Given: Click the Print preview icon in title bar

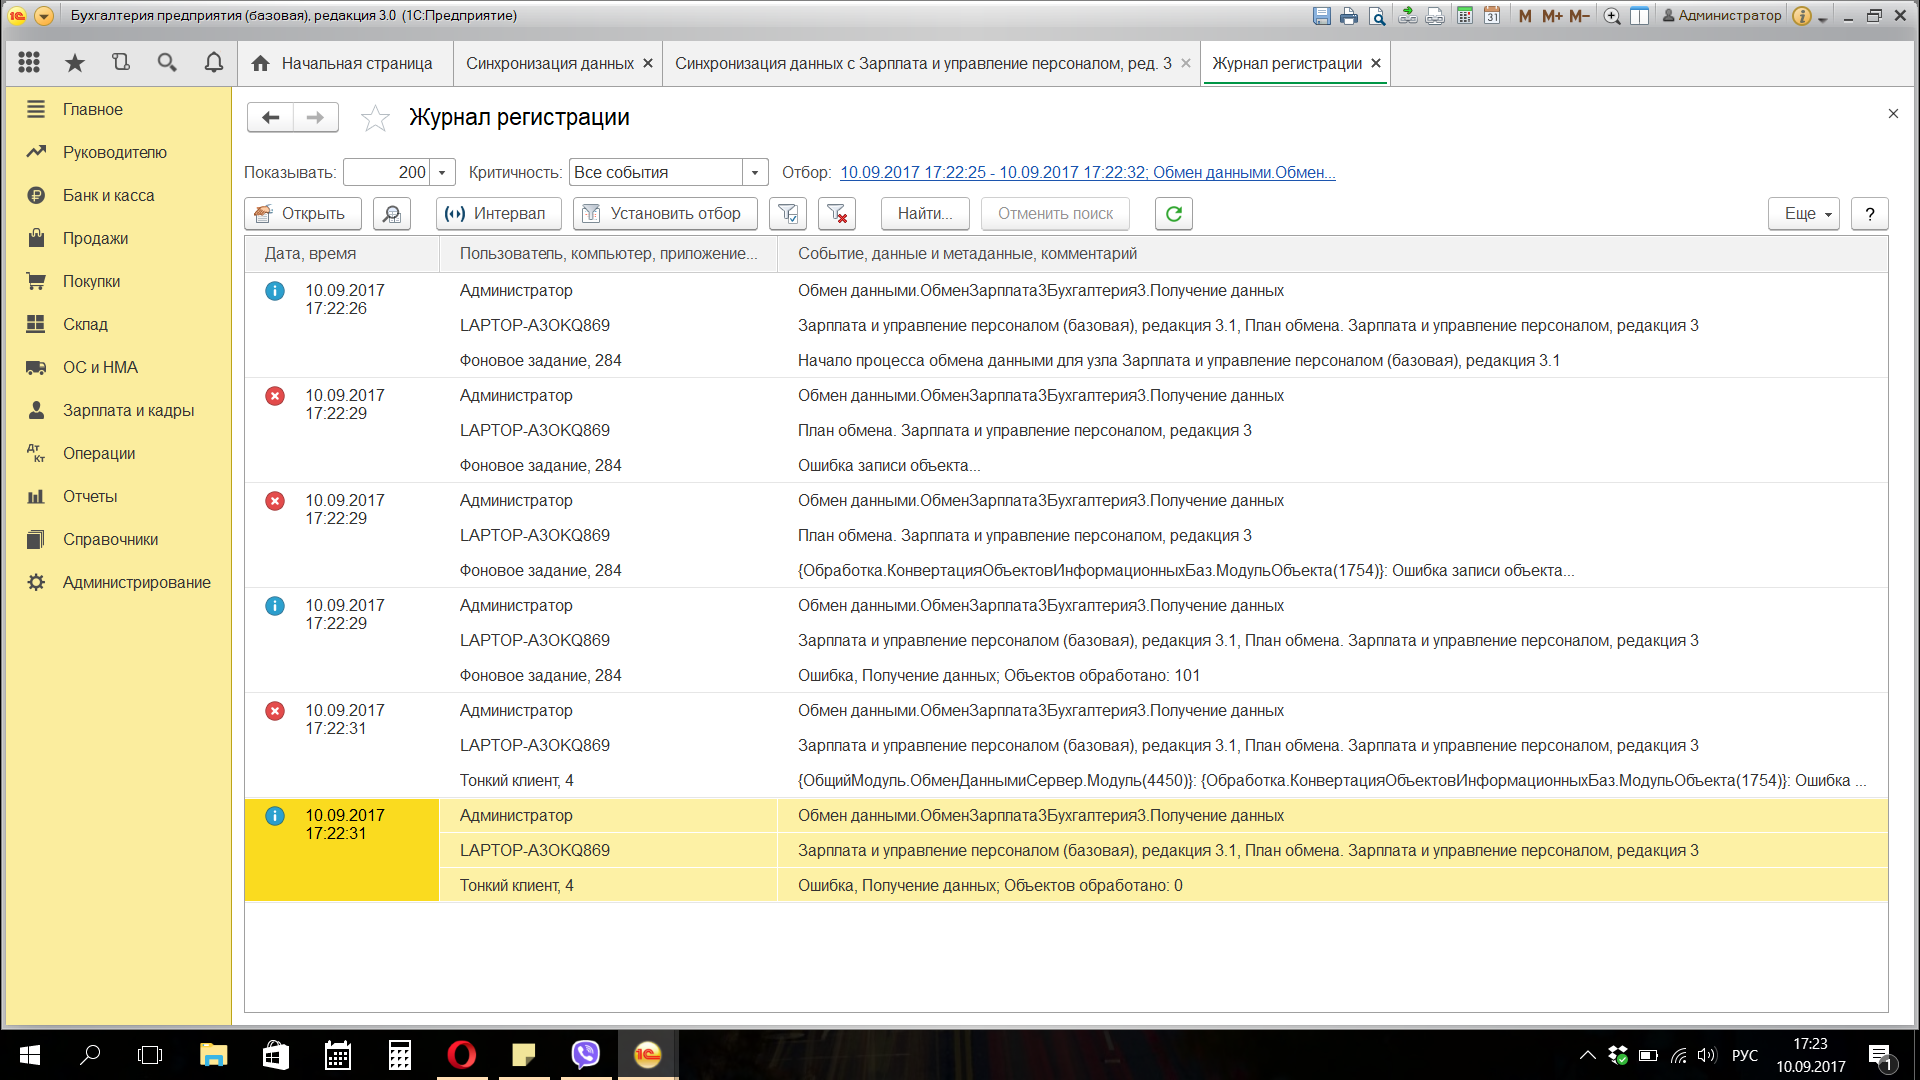Looking at the screenshot, I should point(1377,16).
